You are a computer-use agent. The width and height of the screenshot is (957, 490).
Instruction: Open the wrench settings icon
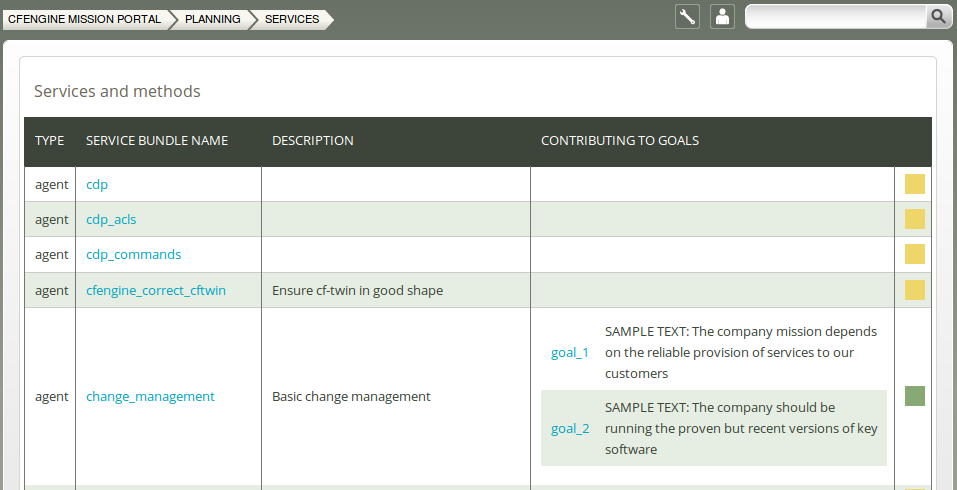tap(687, 16)
